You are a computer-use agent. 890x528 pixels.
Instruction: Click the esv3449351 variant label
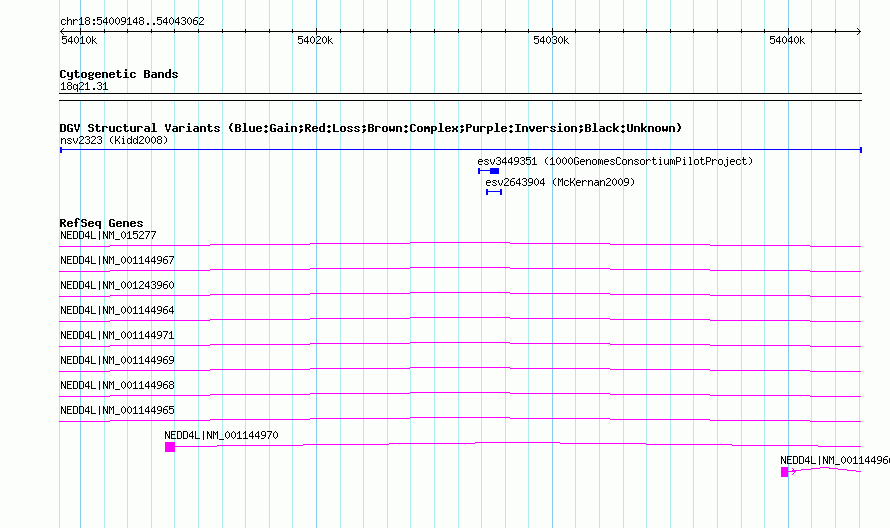(615, 161)
